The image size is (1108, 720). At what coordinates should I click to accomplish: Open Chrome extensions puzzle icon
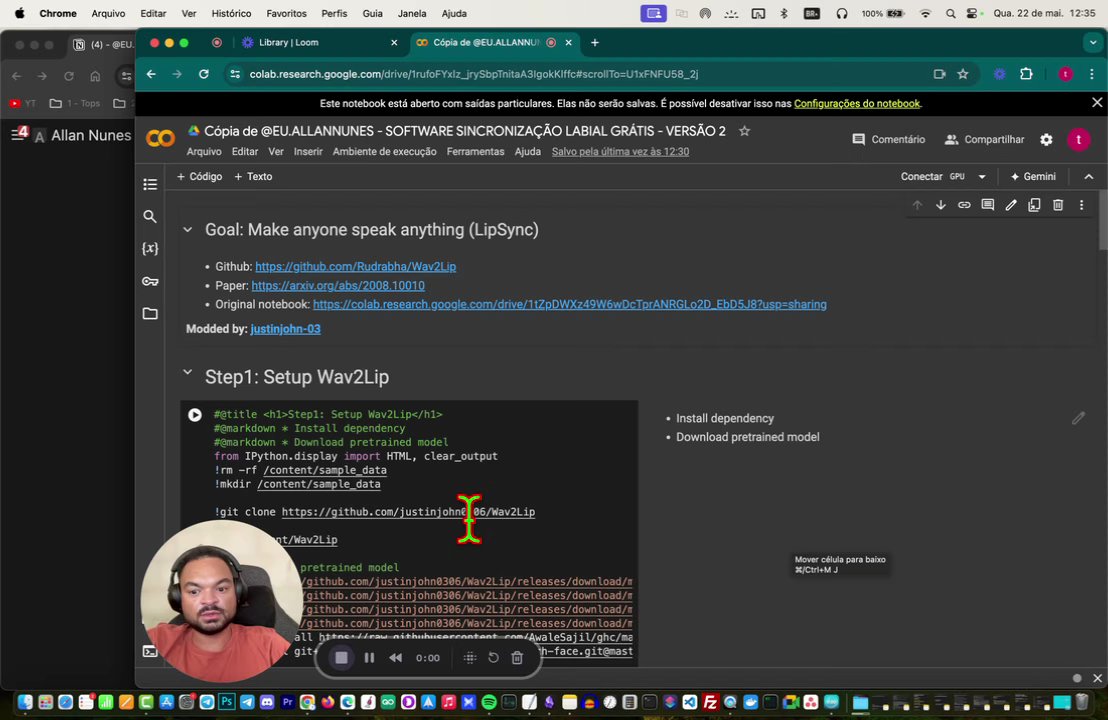[x=1026, y=73]
